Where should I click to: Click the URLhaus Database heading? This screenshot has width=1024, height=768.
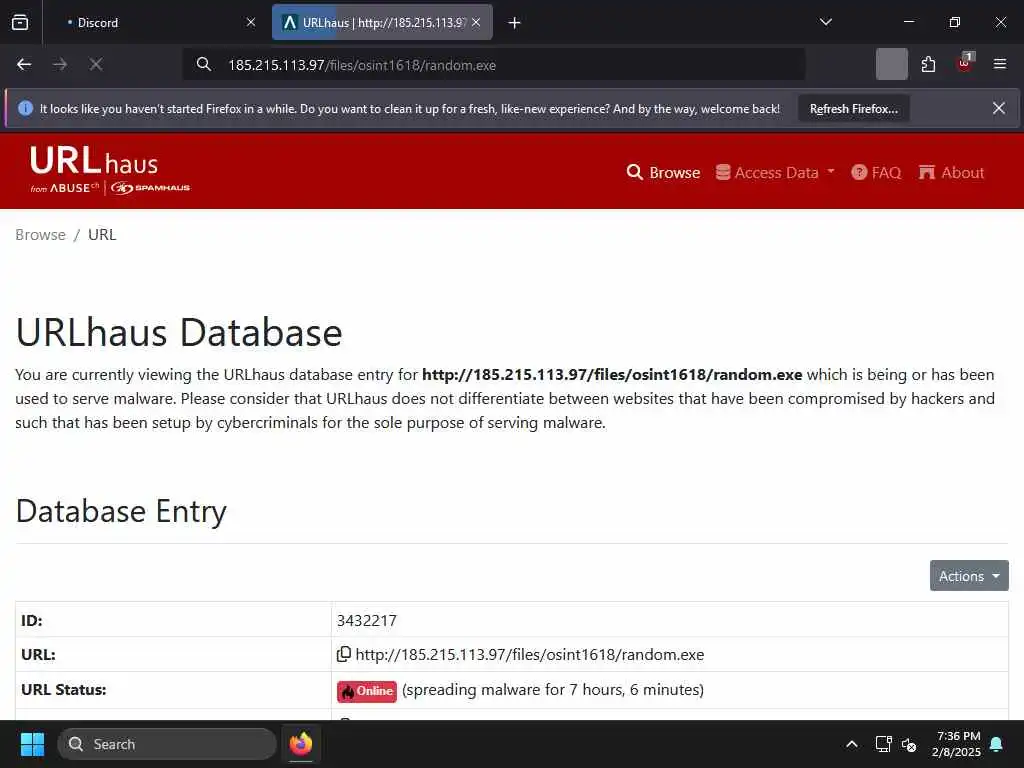(x=179, y=332)
